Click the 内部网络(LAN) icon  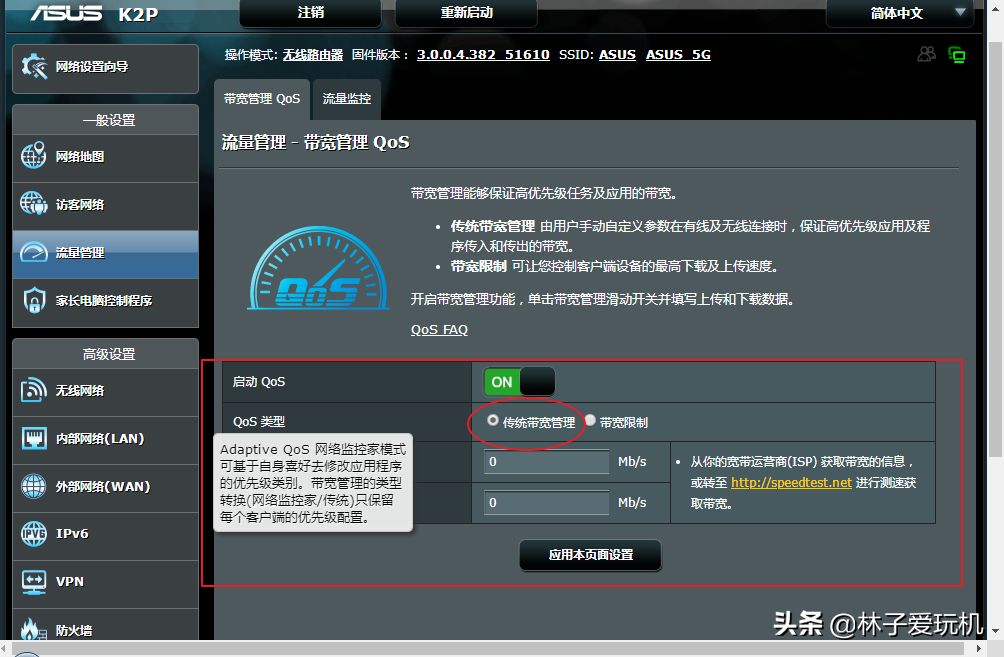(33, 438)
